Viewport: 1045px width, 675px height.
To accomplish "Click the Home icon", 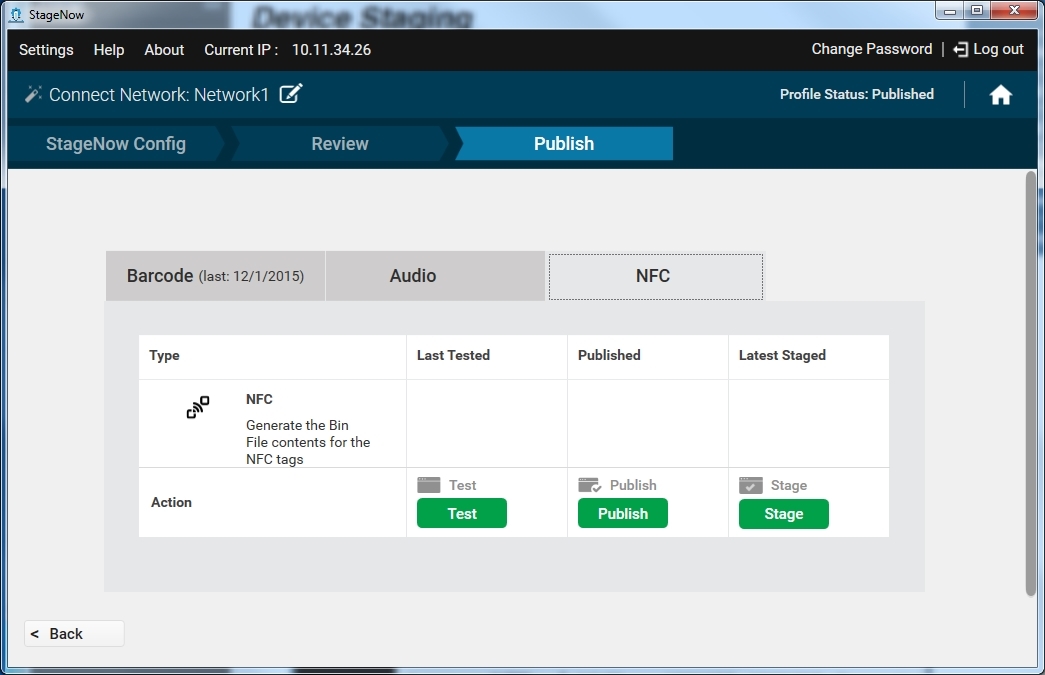I will click(x=1000, y=95).
